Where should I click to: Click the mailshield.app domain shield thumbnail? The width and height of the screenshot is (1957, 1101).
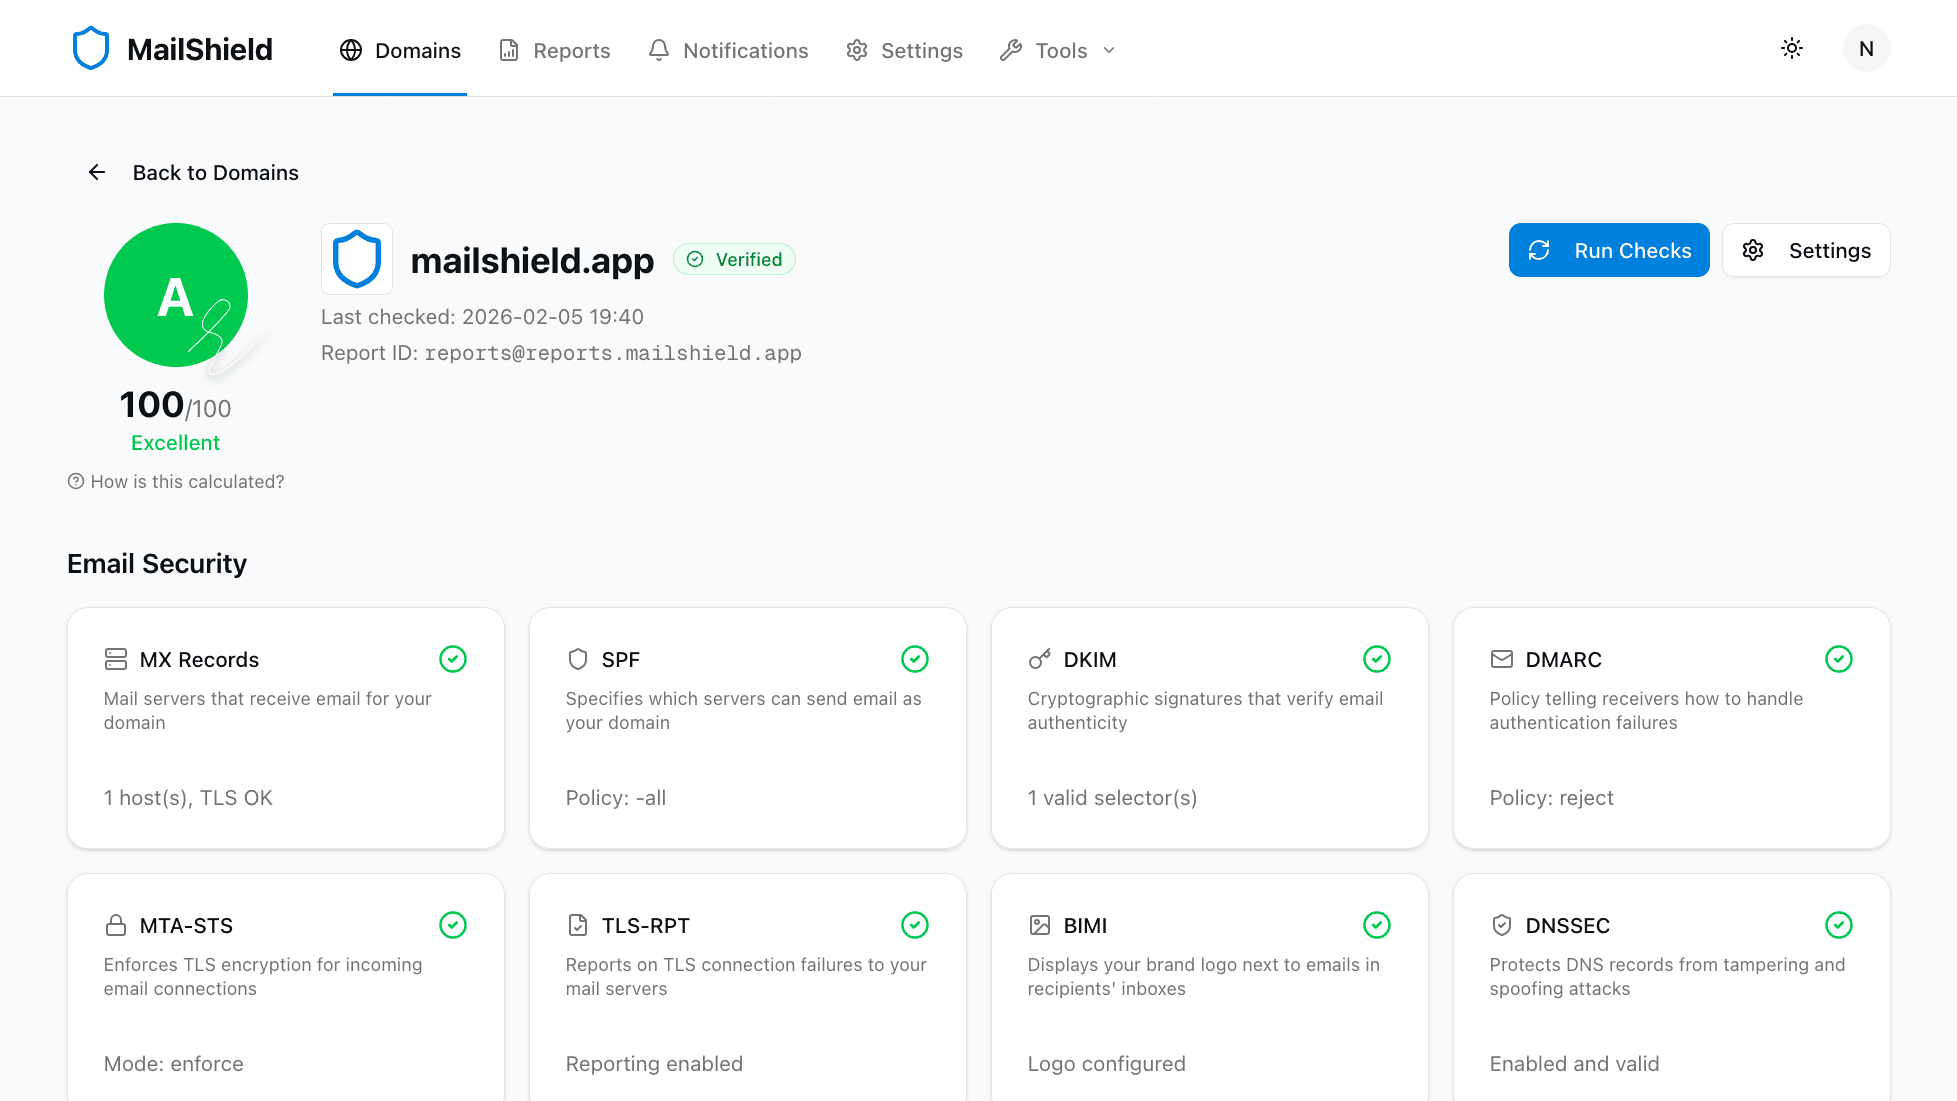pyautogui.click(x=357, y=259)
